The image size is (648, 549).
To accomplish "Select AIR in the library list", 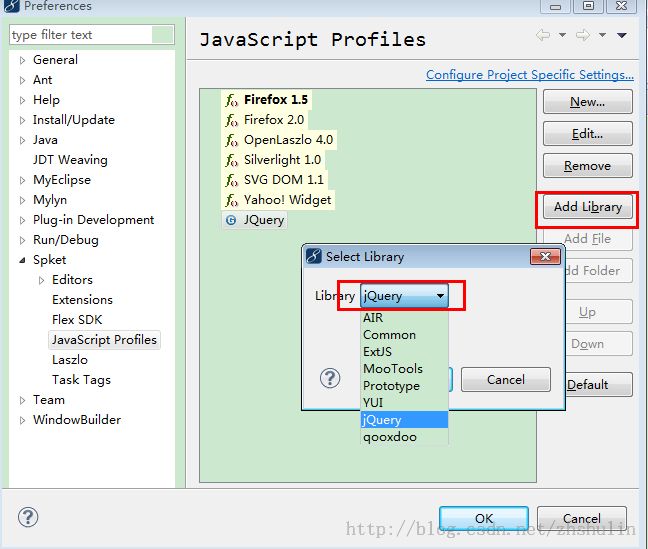I will (404, 318).
